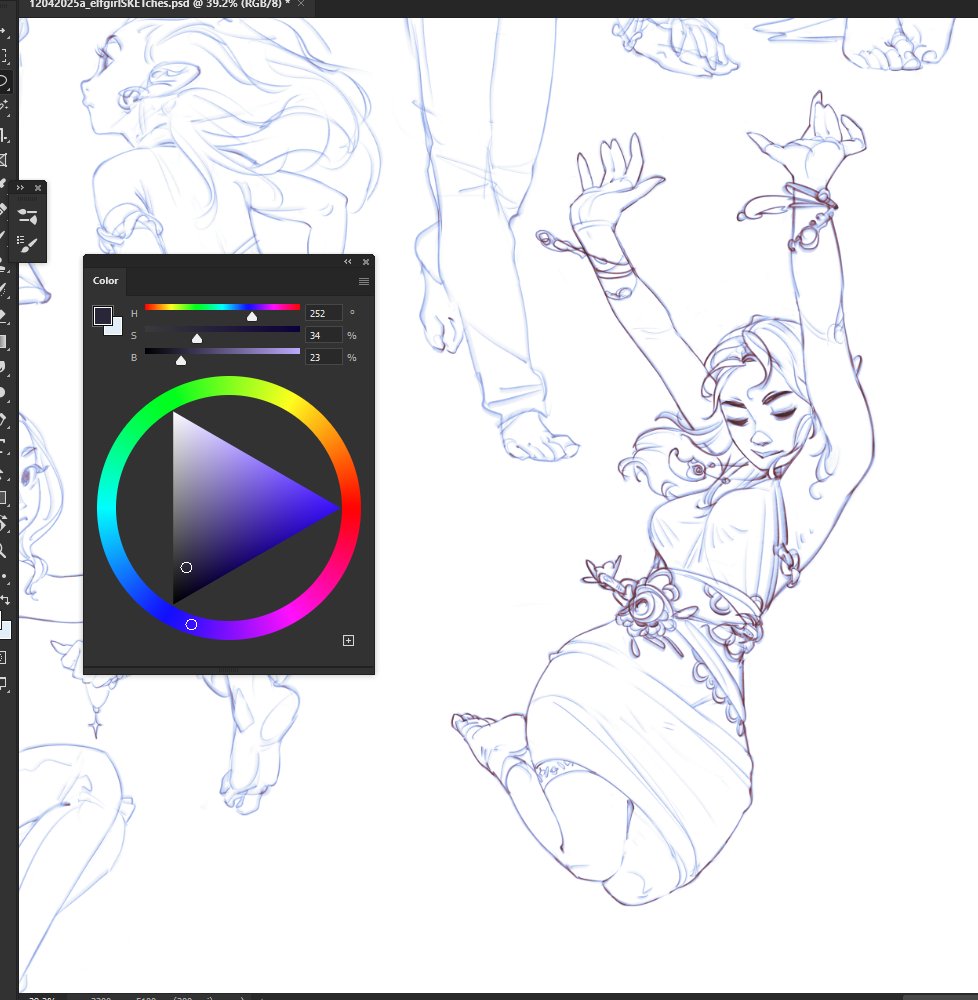Click the H value field showing 252
The height and width of the screenshot is (1000, 978).
tap(323, 313)
